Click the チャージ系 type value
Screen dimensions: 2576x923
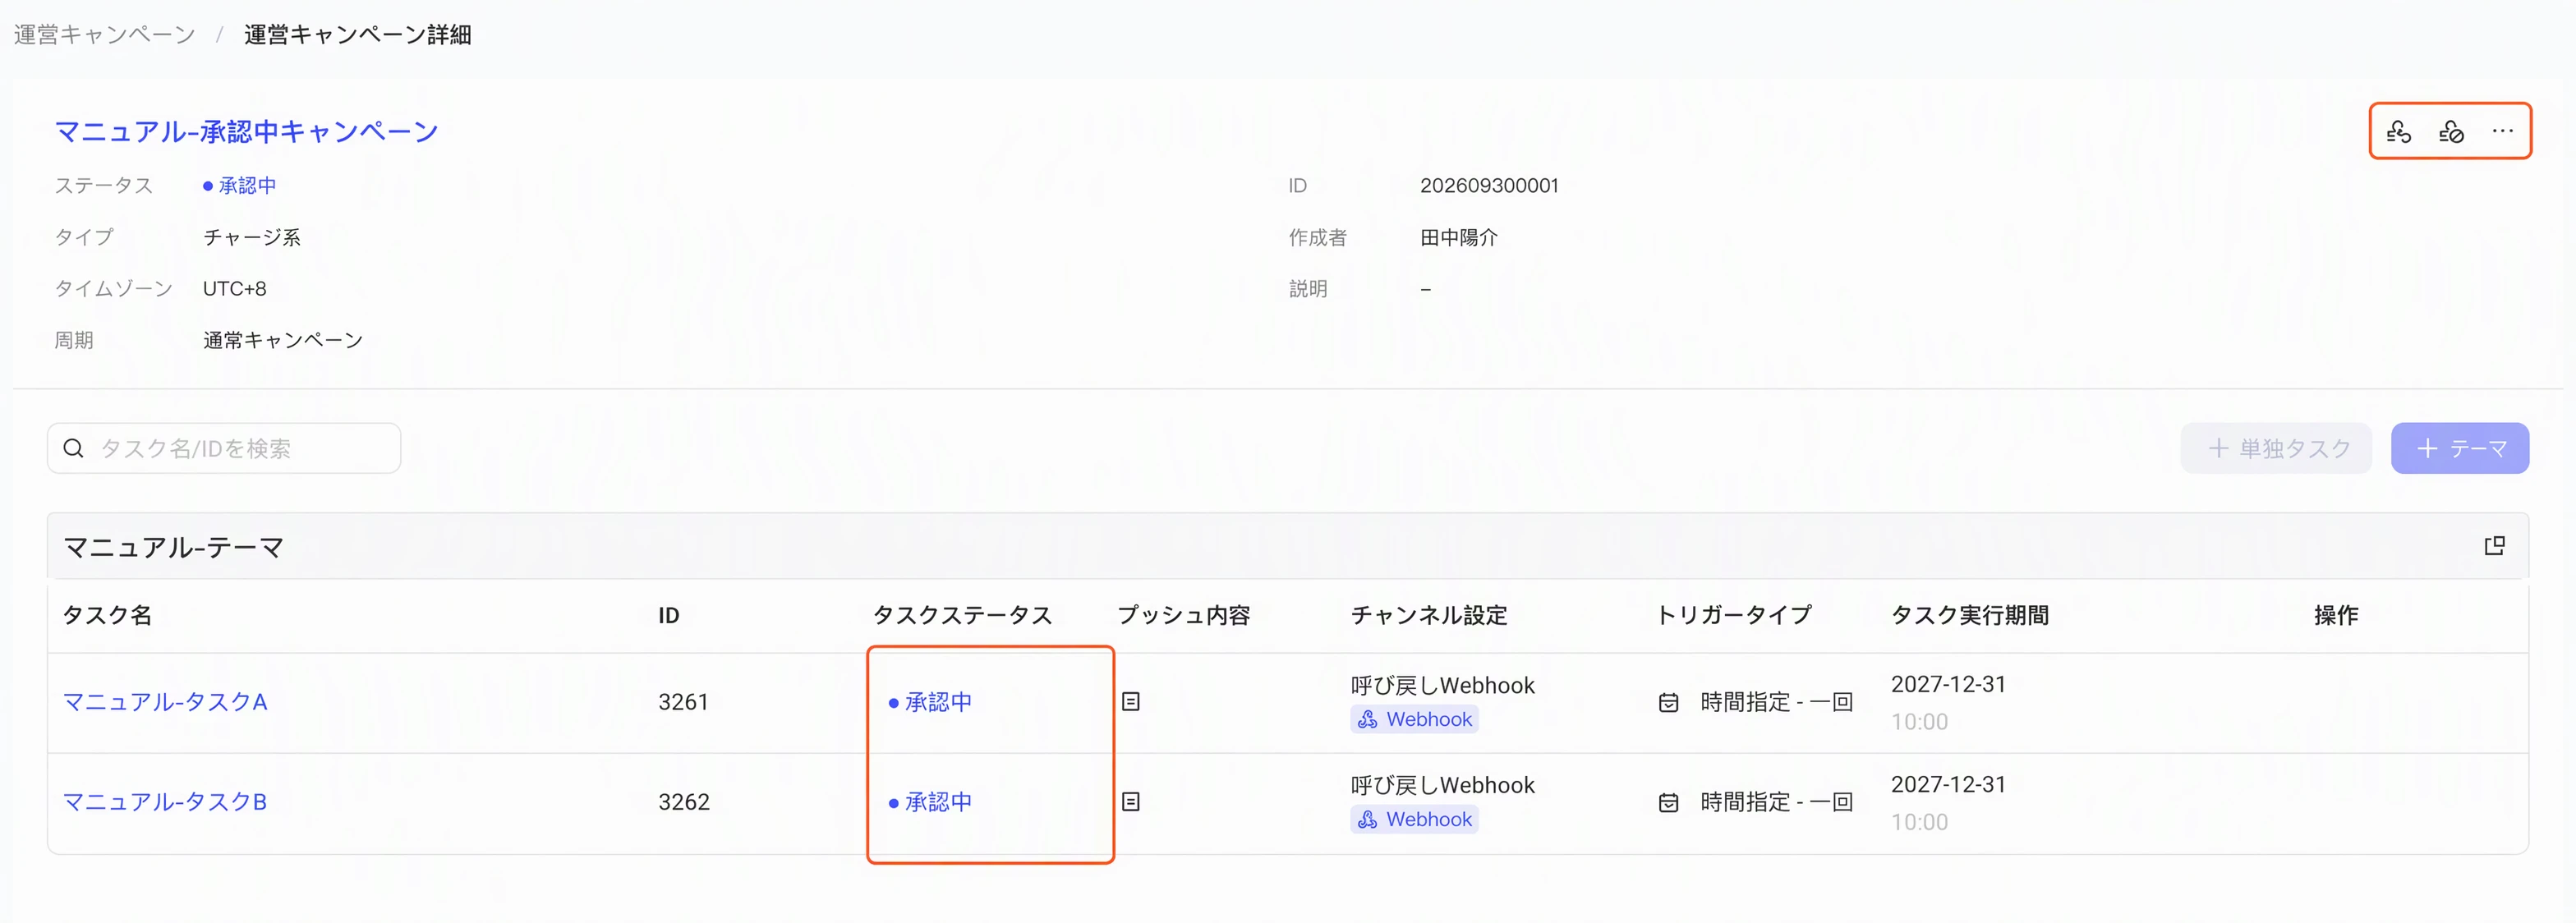251,237
